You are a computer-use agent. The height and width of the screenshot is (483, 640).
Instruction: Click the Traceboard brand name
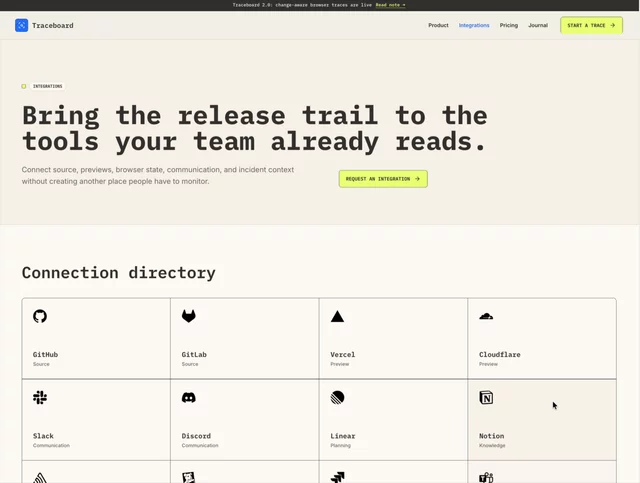tap(53, 25)
